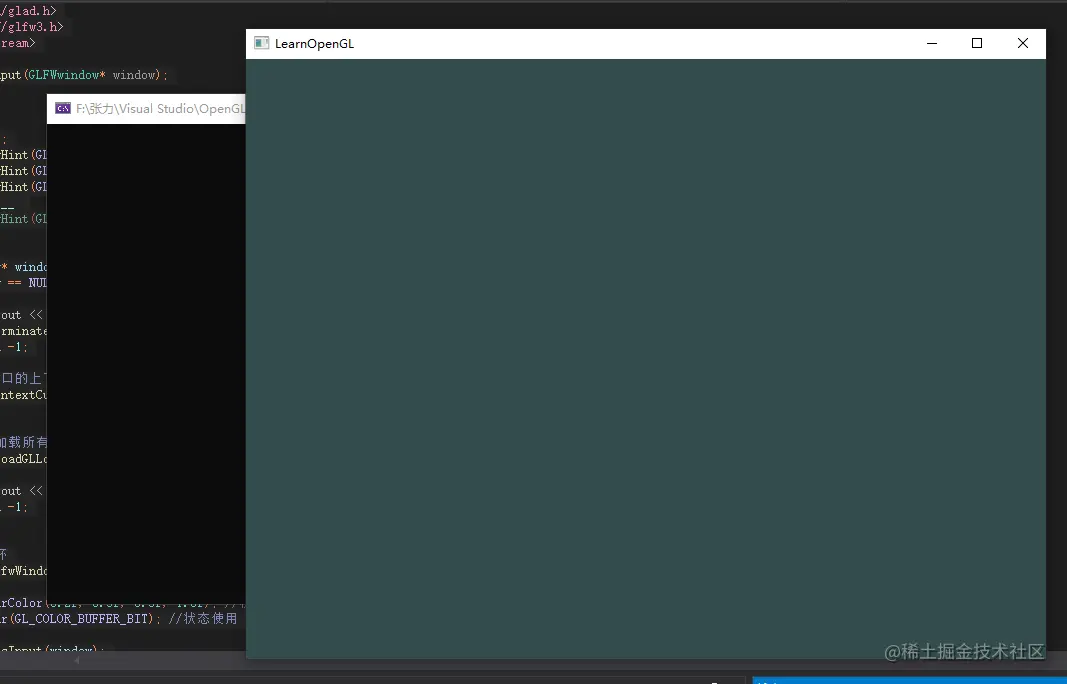The width and height of the screenshot is (1067, 684).
Task: Click the '//状态使用' comment in code
Action: [203, 618]
